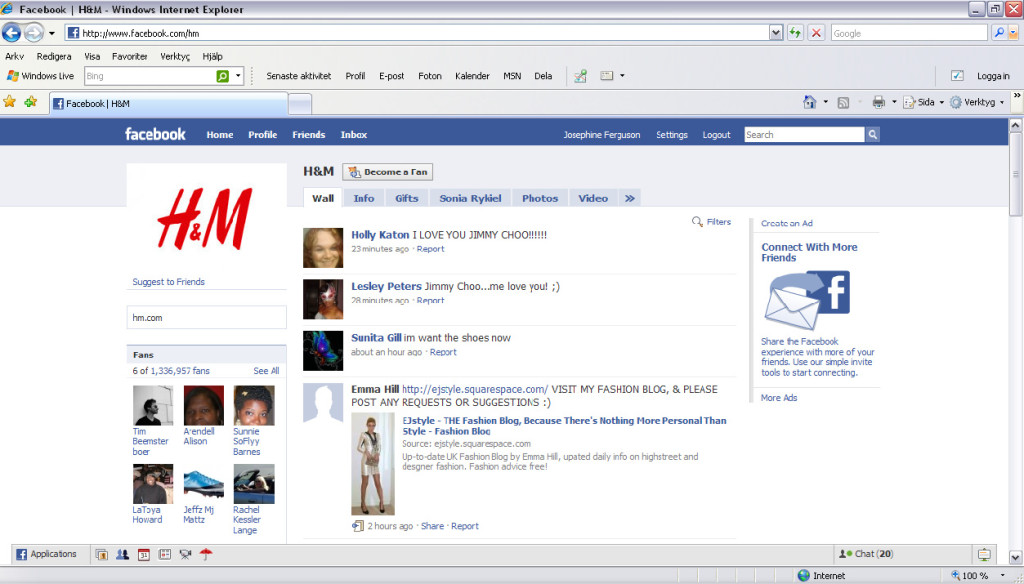The height and width of the screenshot is (584, 1024).
Task: Click the Facebook search magnifier button
Action: pos(872,135)
